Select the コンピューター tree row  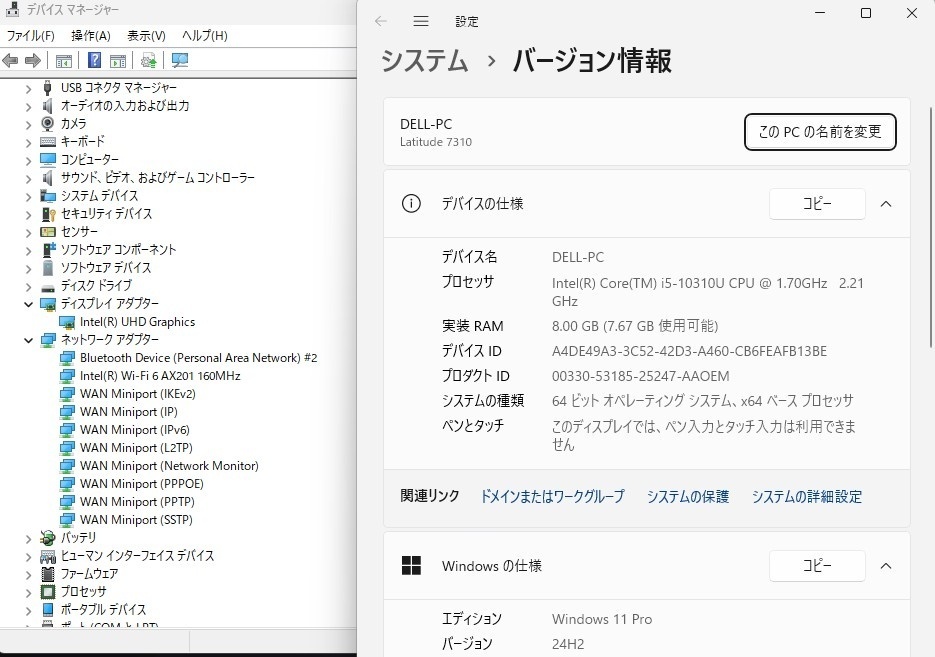89,160
